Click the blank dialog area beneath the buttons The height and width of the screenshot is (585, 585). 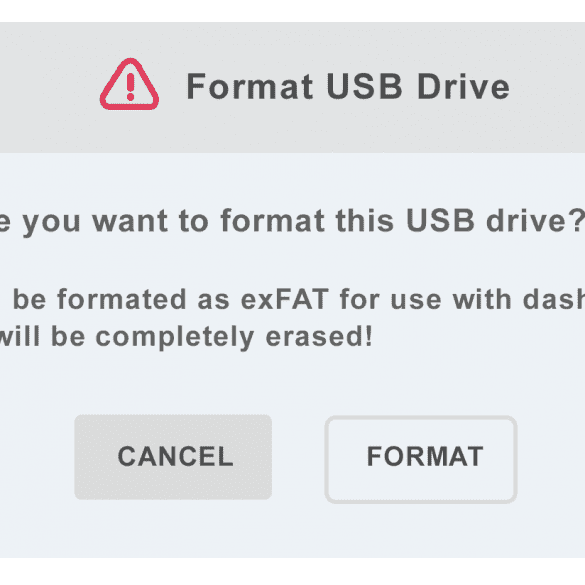pyautogui.click(x=292, y=530)
